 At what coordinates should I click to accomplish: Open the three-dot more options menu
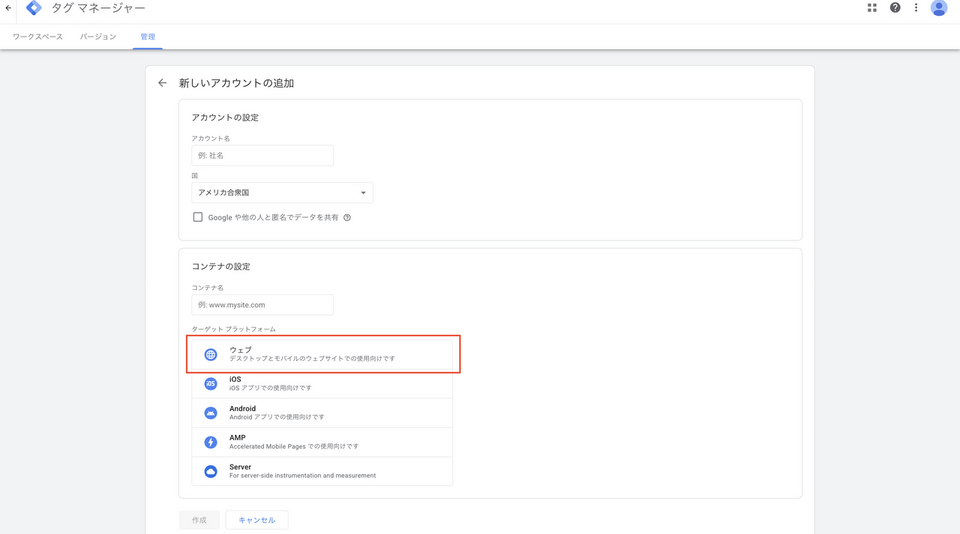(x=916, y=8)
